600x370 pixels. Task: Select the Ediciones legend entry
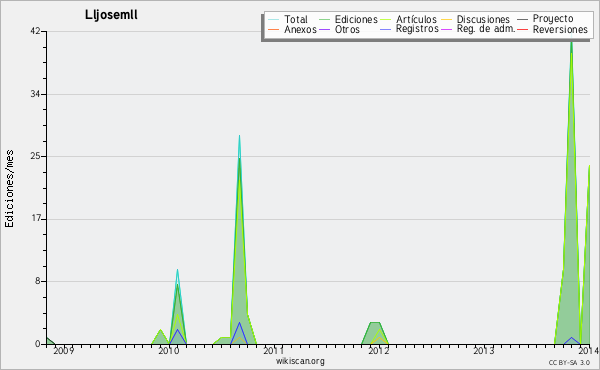click(x=348, y=19)
